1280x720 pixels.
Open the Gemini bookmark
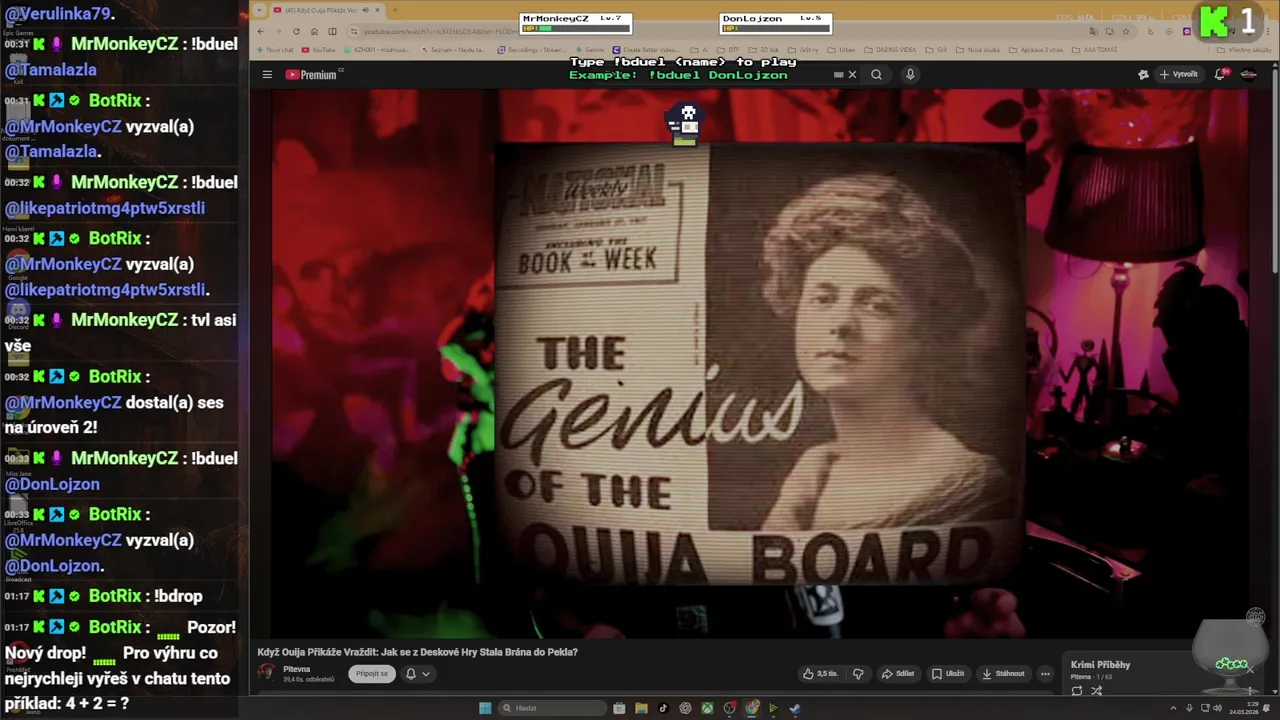coord(590,50)
